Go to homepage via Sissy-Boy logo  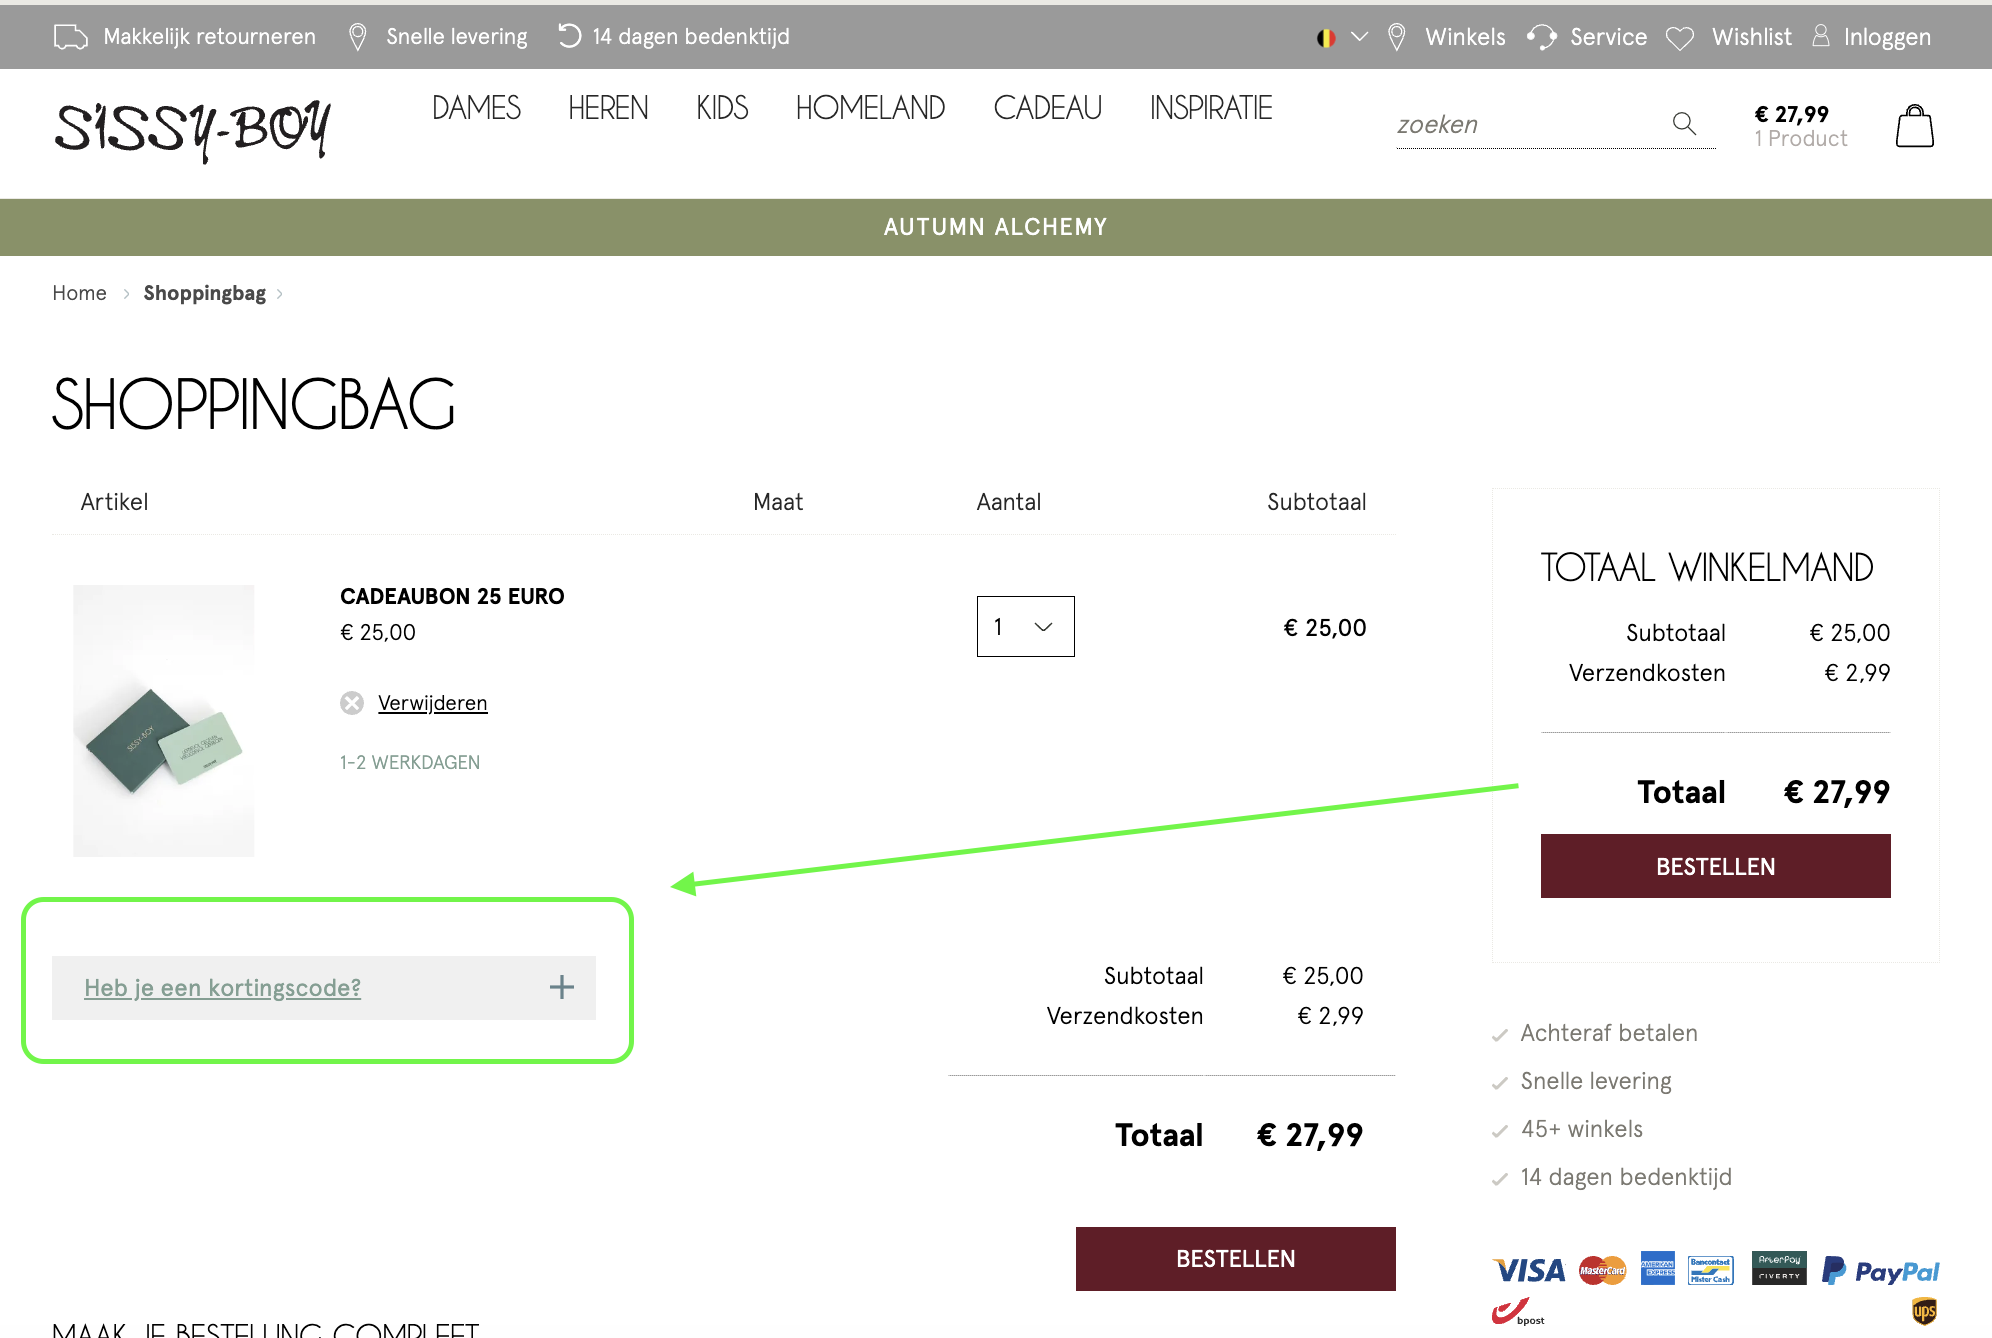192,129
